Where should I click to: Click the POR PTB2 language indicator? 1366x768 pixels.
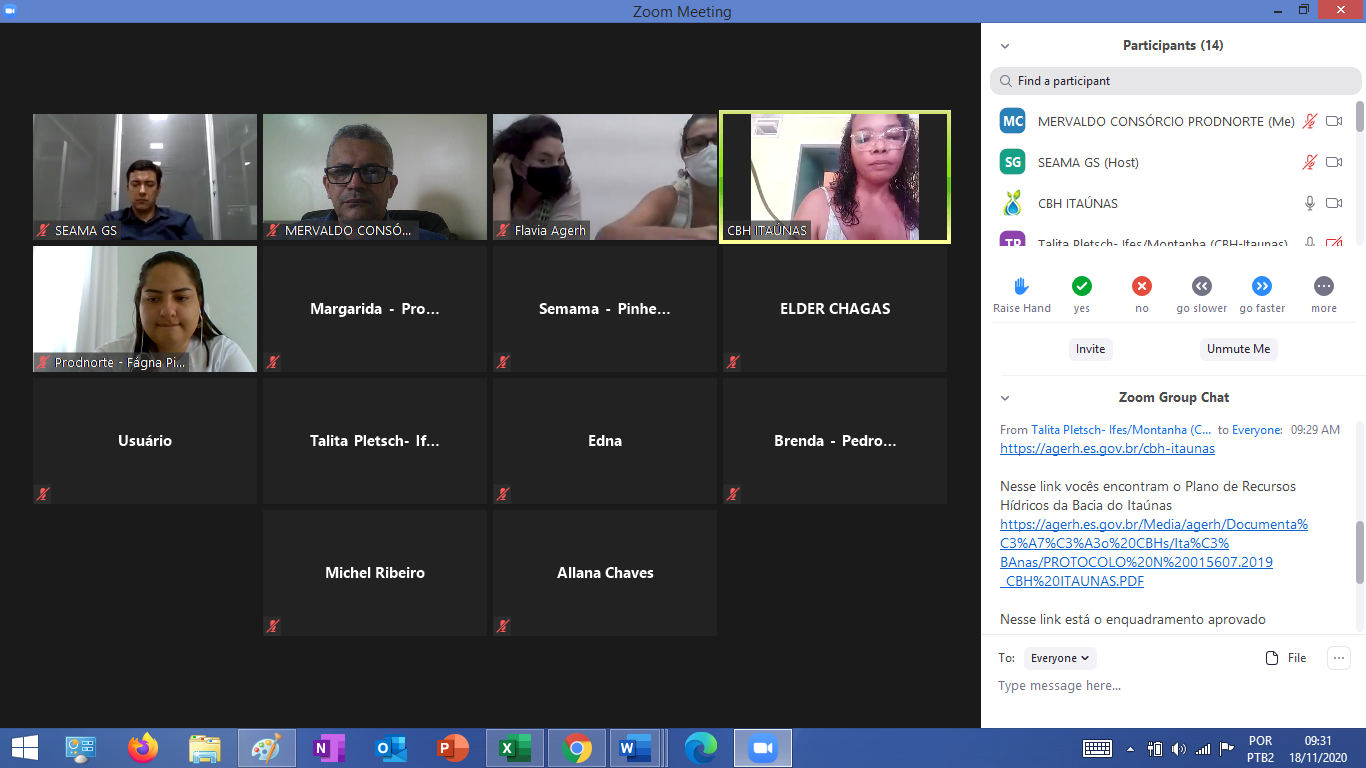click(x=1260, y=749)
